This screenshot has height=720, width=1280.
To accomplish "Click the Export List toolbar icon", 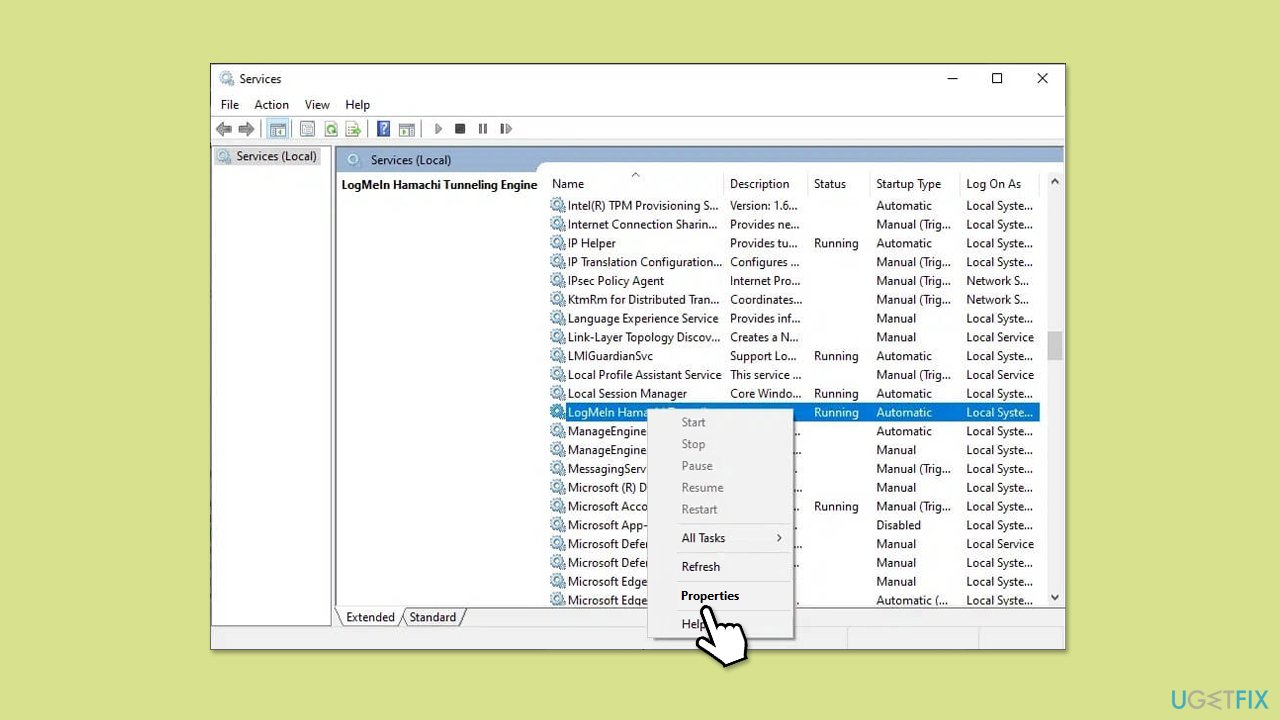I will click(353, 129).
